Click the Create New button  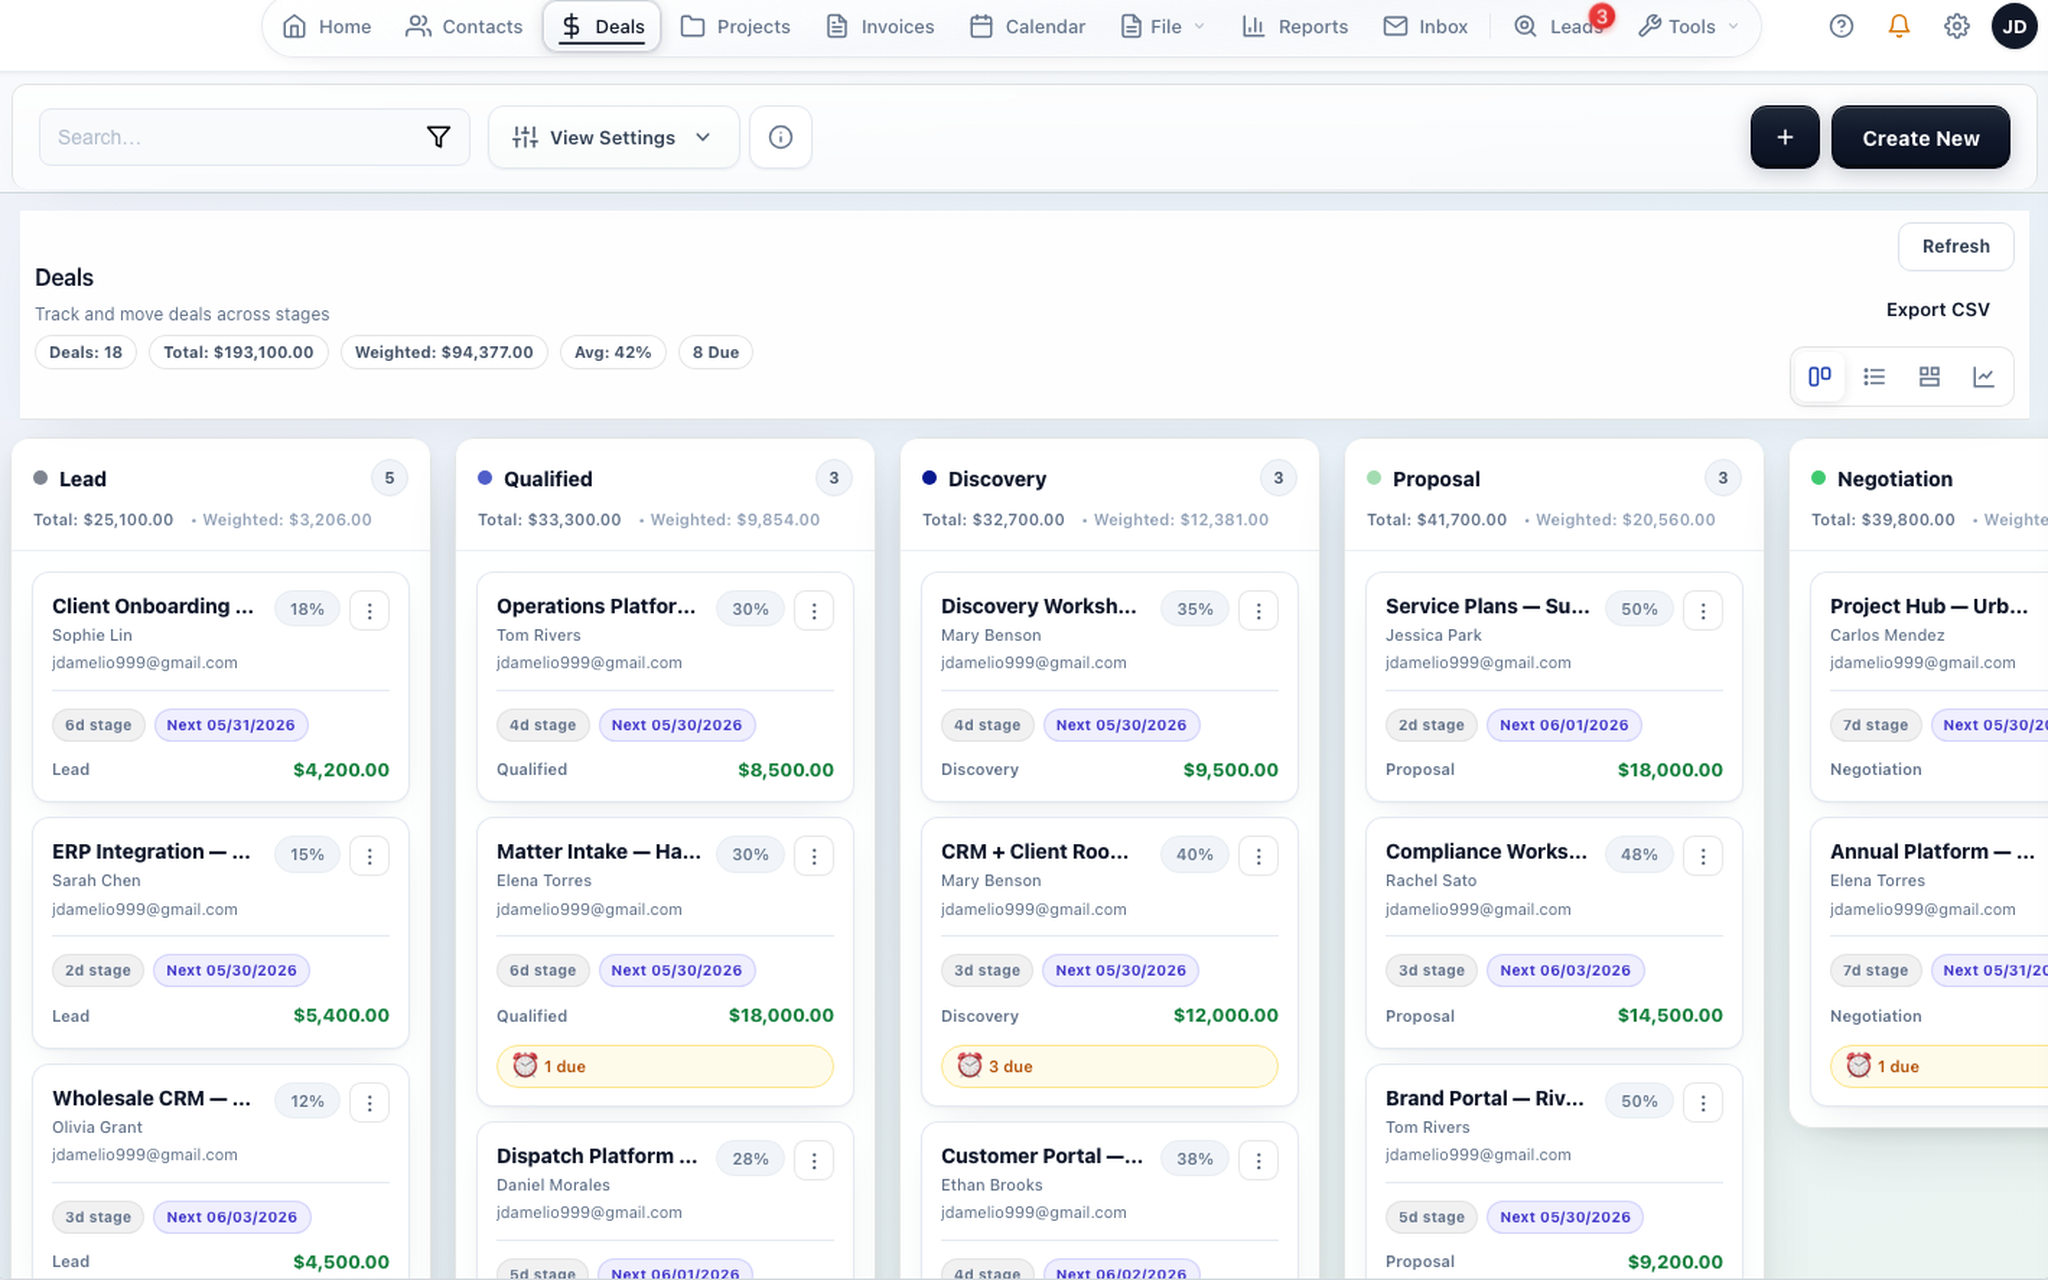1920,138
